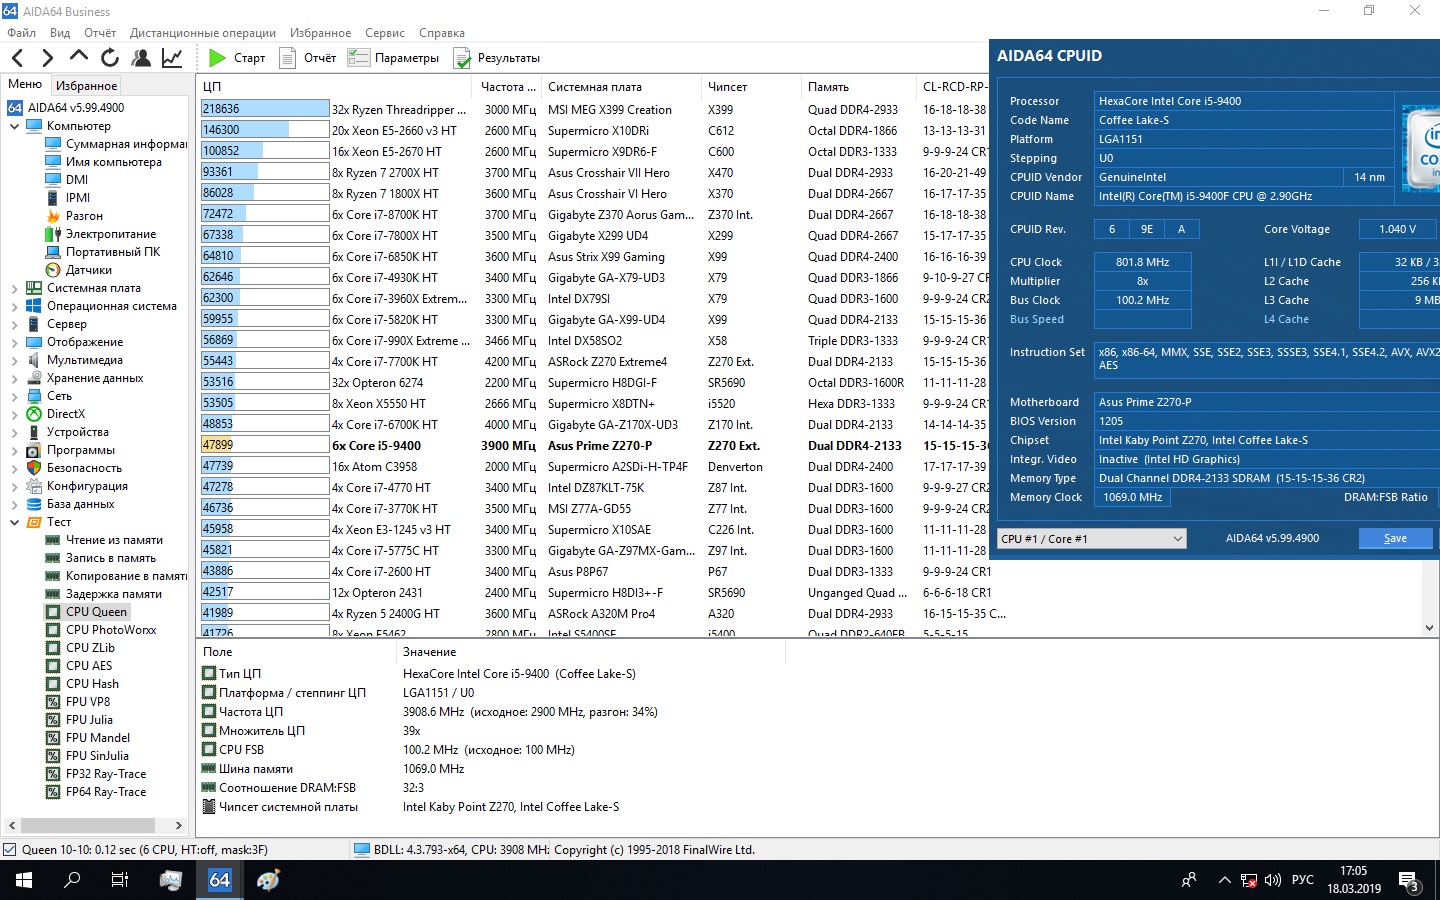Select the Запись в память test

click(101, 558)
